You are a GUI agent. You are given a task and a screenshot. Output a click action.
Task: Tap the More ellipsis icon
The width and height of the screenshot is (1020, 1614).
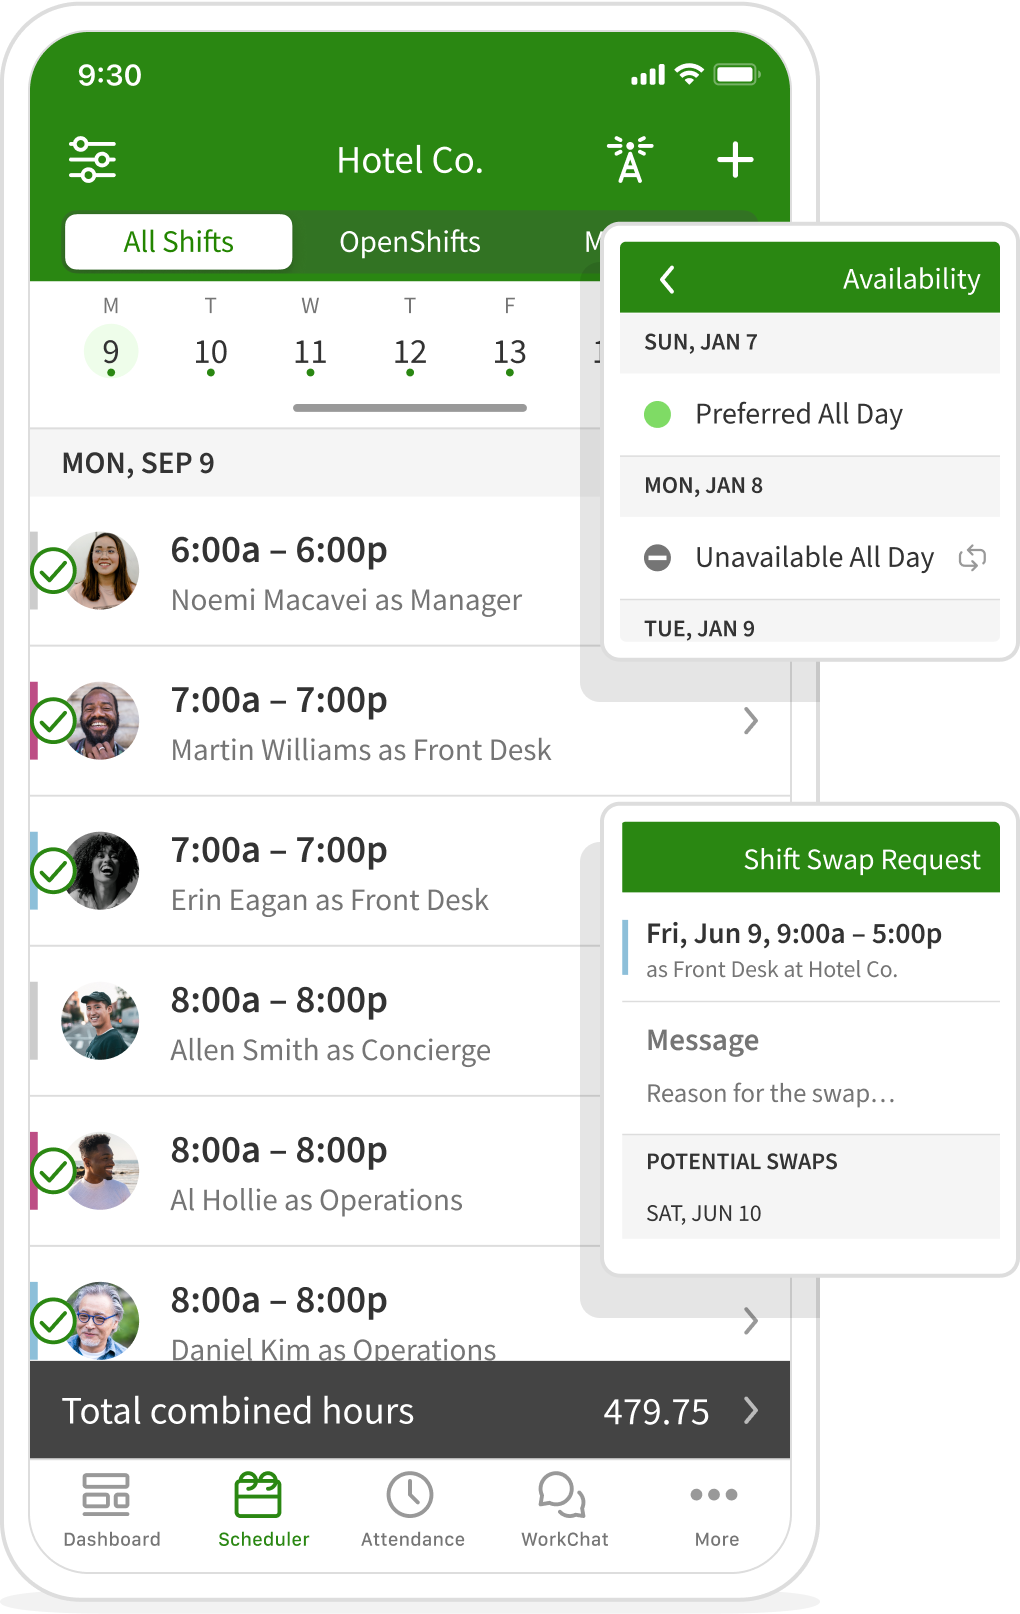click(x=714, y=1495)
